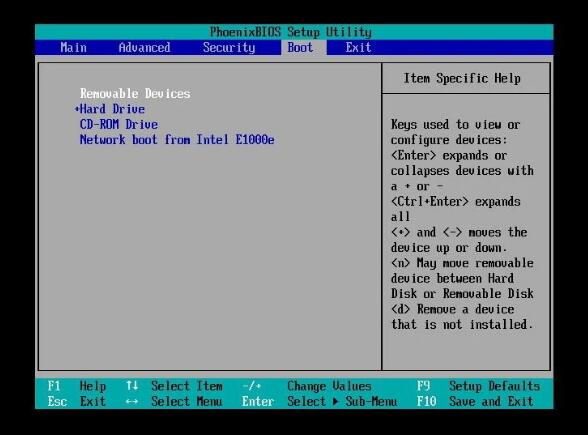Viewport: 588px width, 435px height.
Task: Click the -/+ Change Values hint
Action: (306, 386)
